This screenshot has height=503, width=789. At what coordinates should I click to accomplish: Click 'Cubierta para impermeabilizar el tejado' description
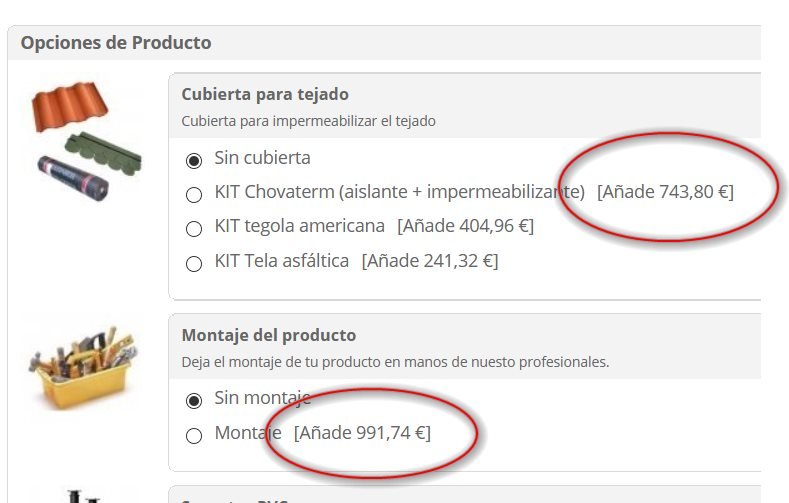pyautogui.click(x=308, y=121)
